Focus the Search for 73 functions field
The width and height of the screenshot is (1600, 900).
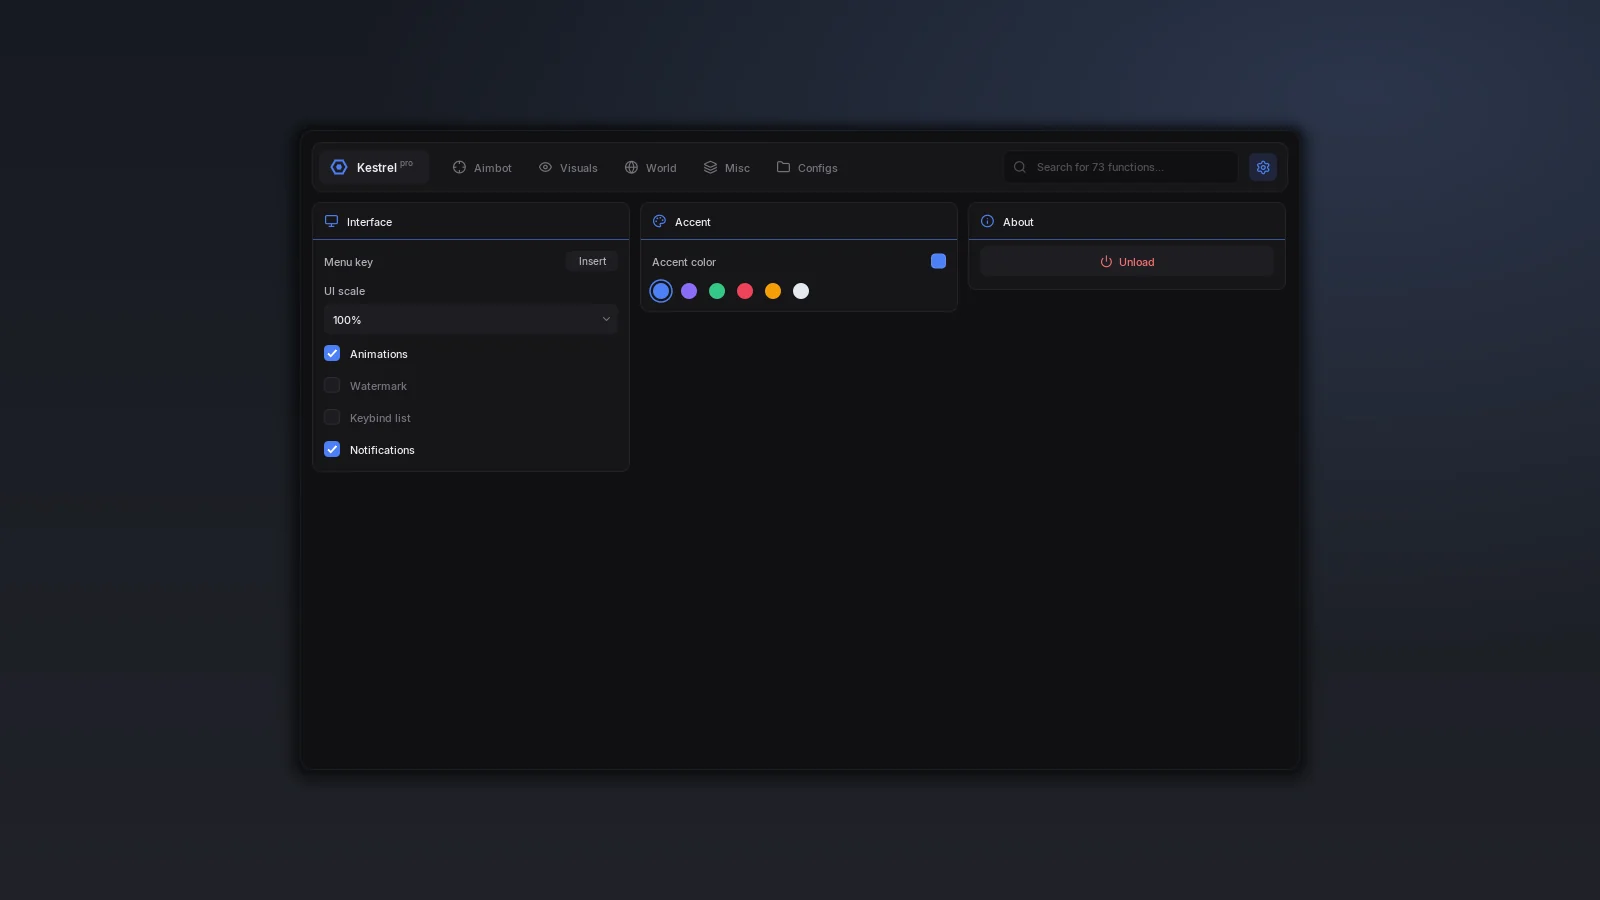[x=1121, y=167]
